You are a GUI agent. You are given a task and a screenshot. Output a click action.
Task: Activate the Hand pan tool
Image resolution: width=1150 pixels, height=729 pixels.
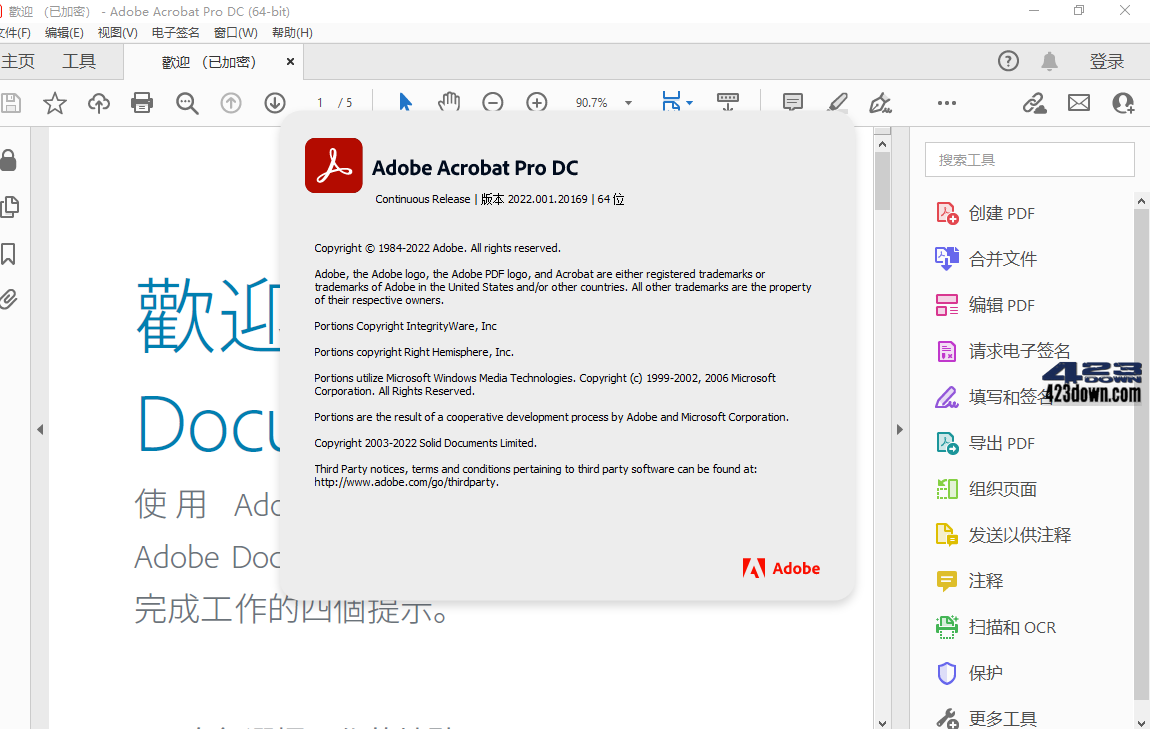[x=449, y=102]
